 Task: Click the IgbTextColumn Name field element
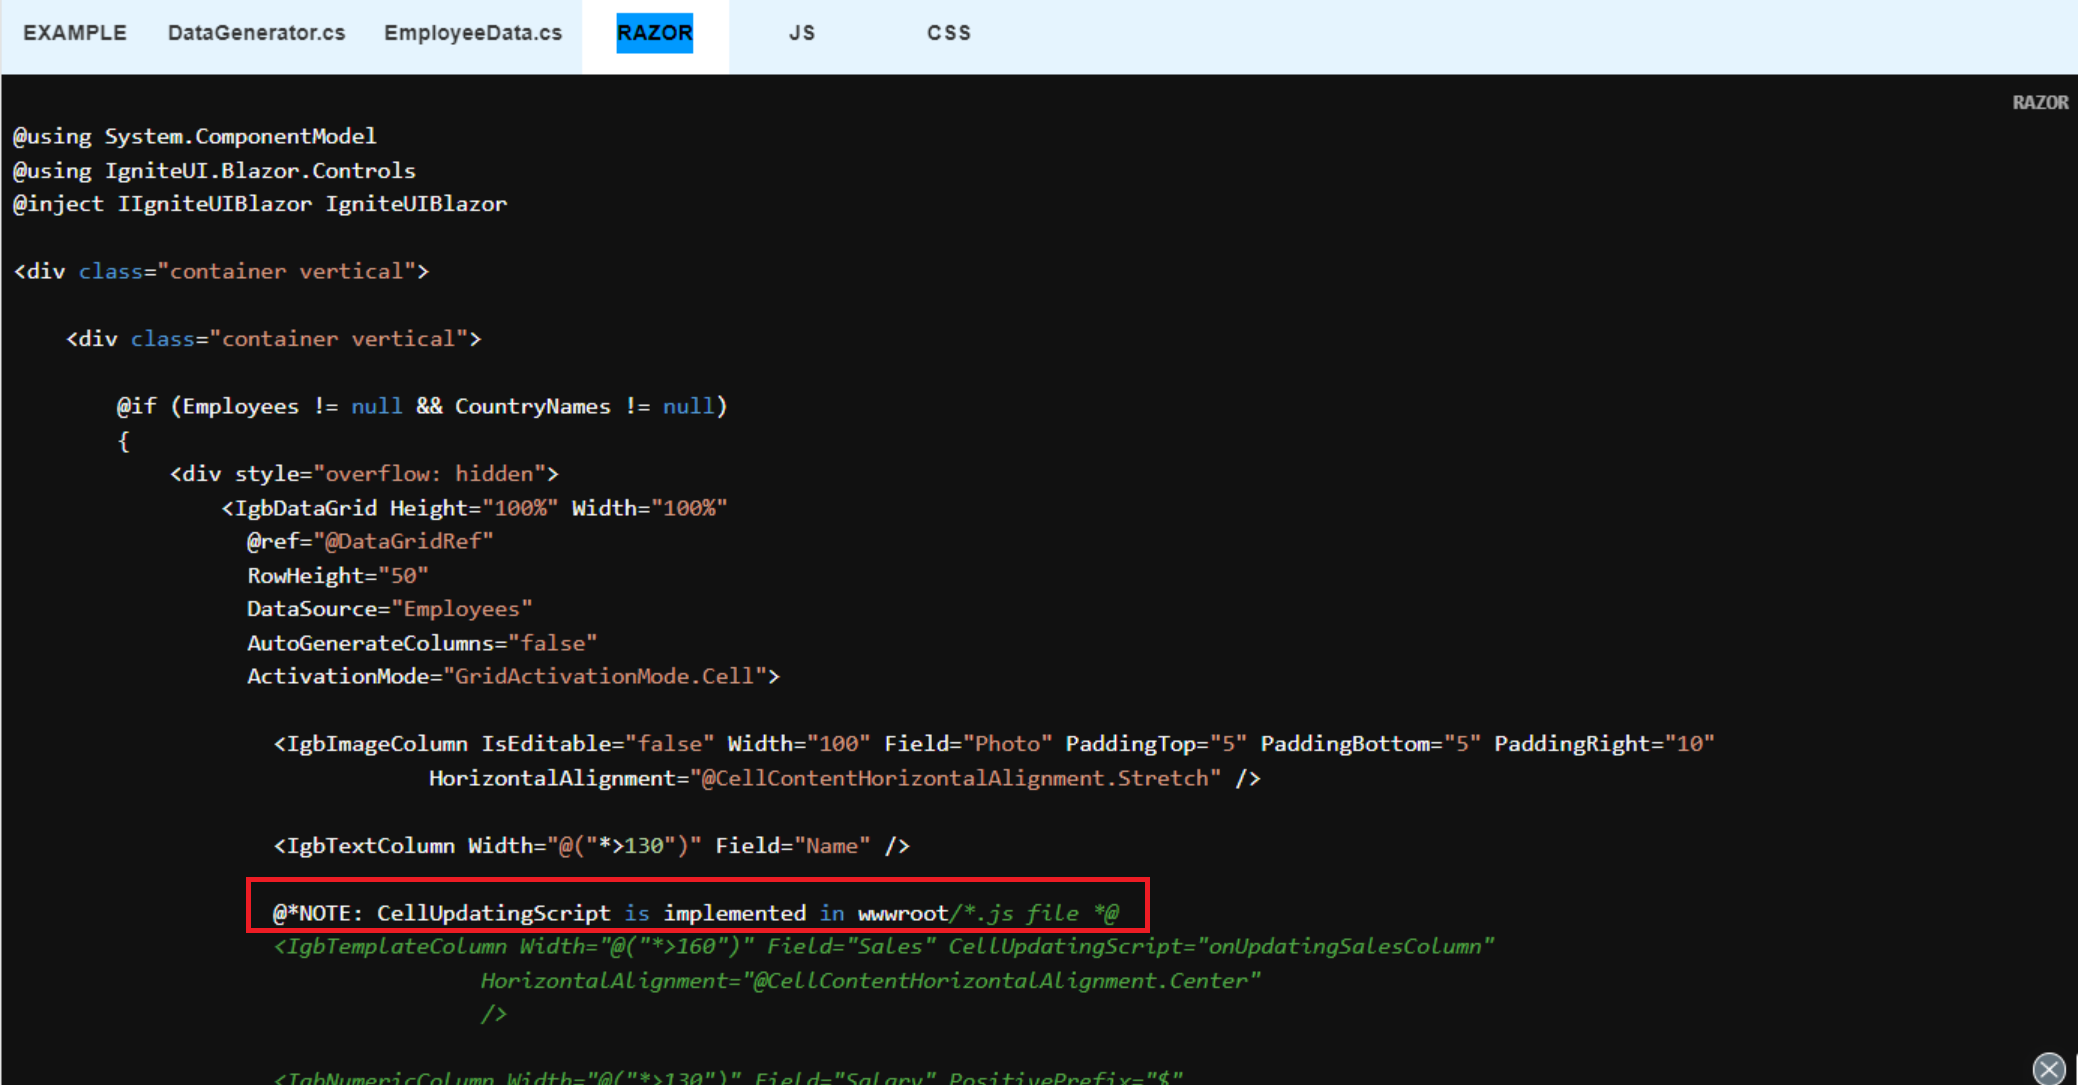click(590, 845)
